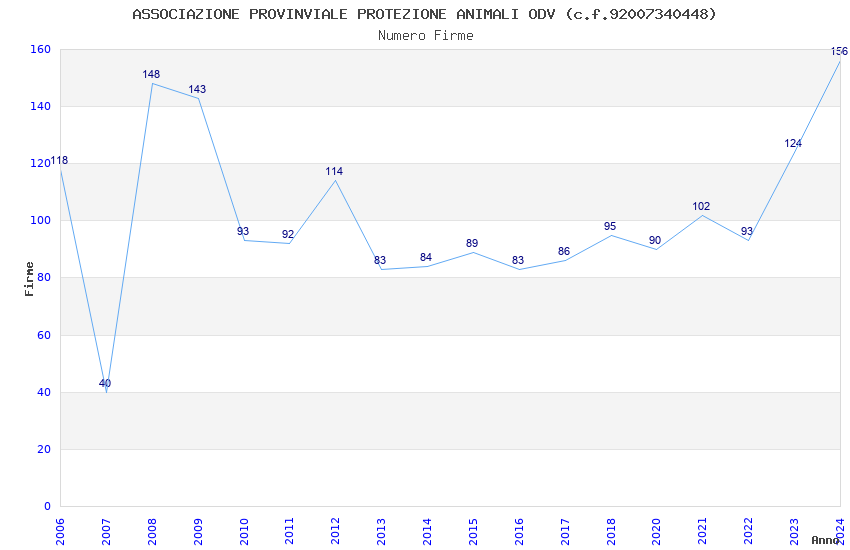
Task: Click the 148 data point label
Action: [x=151, y=74]
